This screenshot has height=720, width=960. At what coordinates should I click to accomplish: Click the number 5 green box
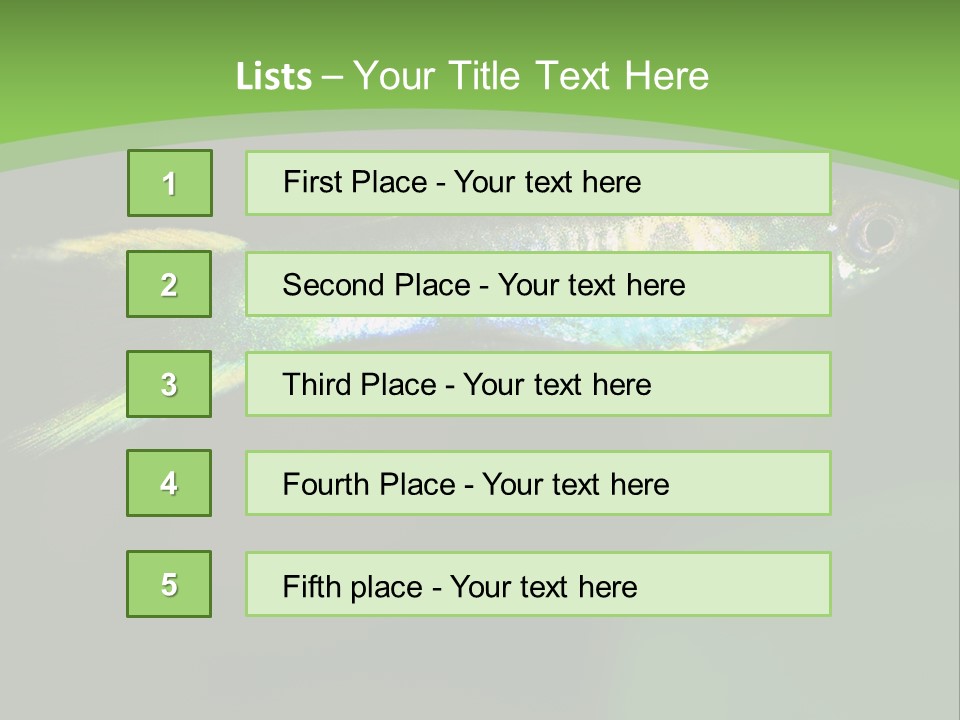pyautogui.click(x=170, y=584)
